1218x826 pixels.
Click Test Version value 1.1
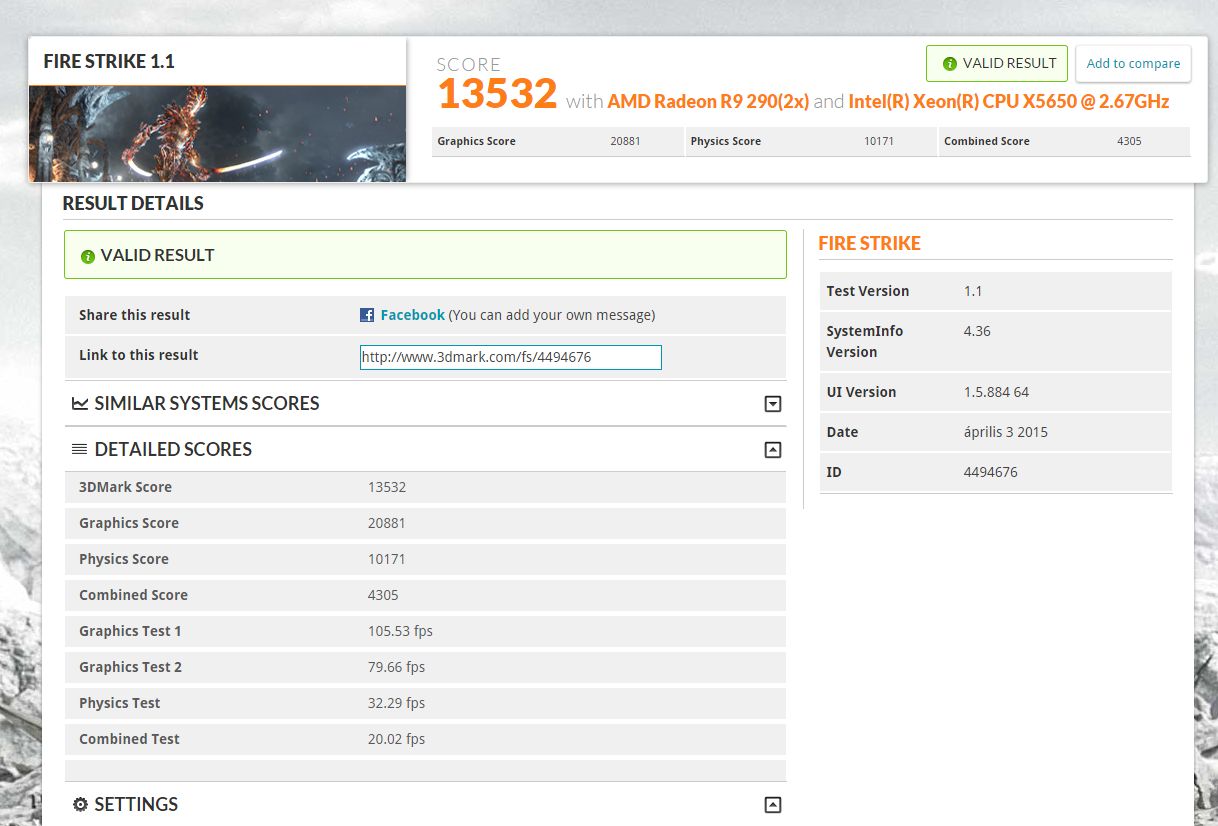(x=973, y=291)
